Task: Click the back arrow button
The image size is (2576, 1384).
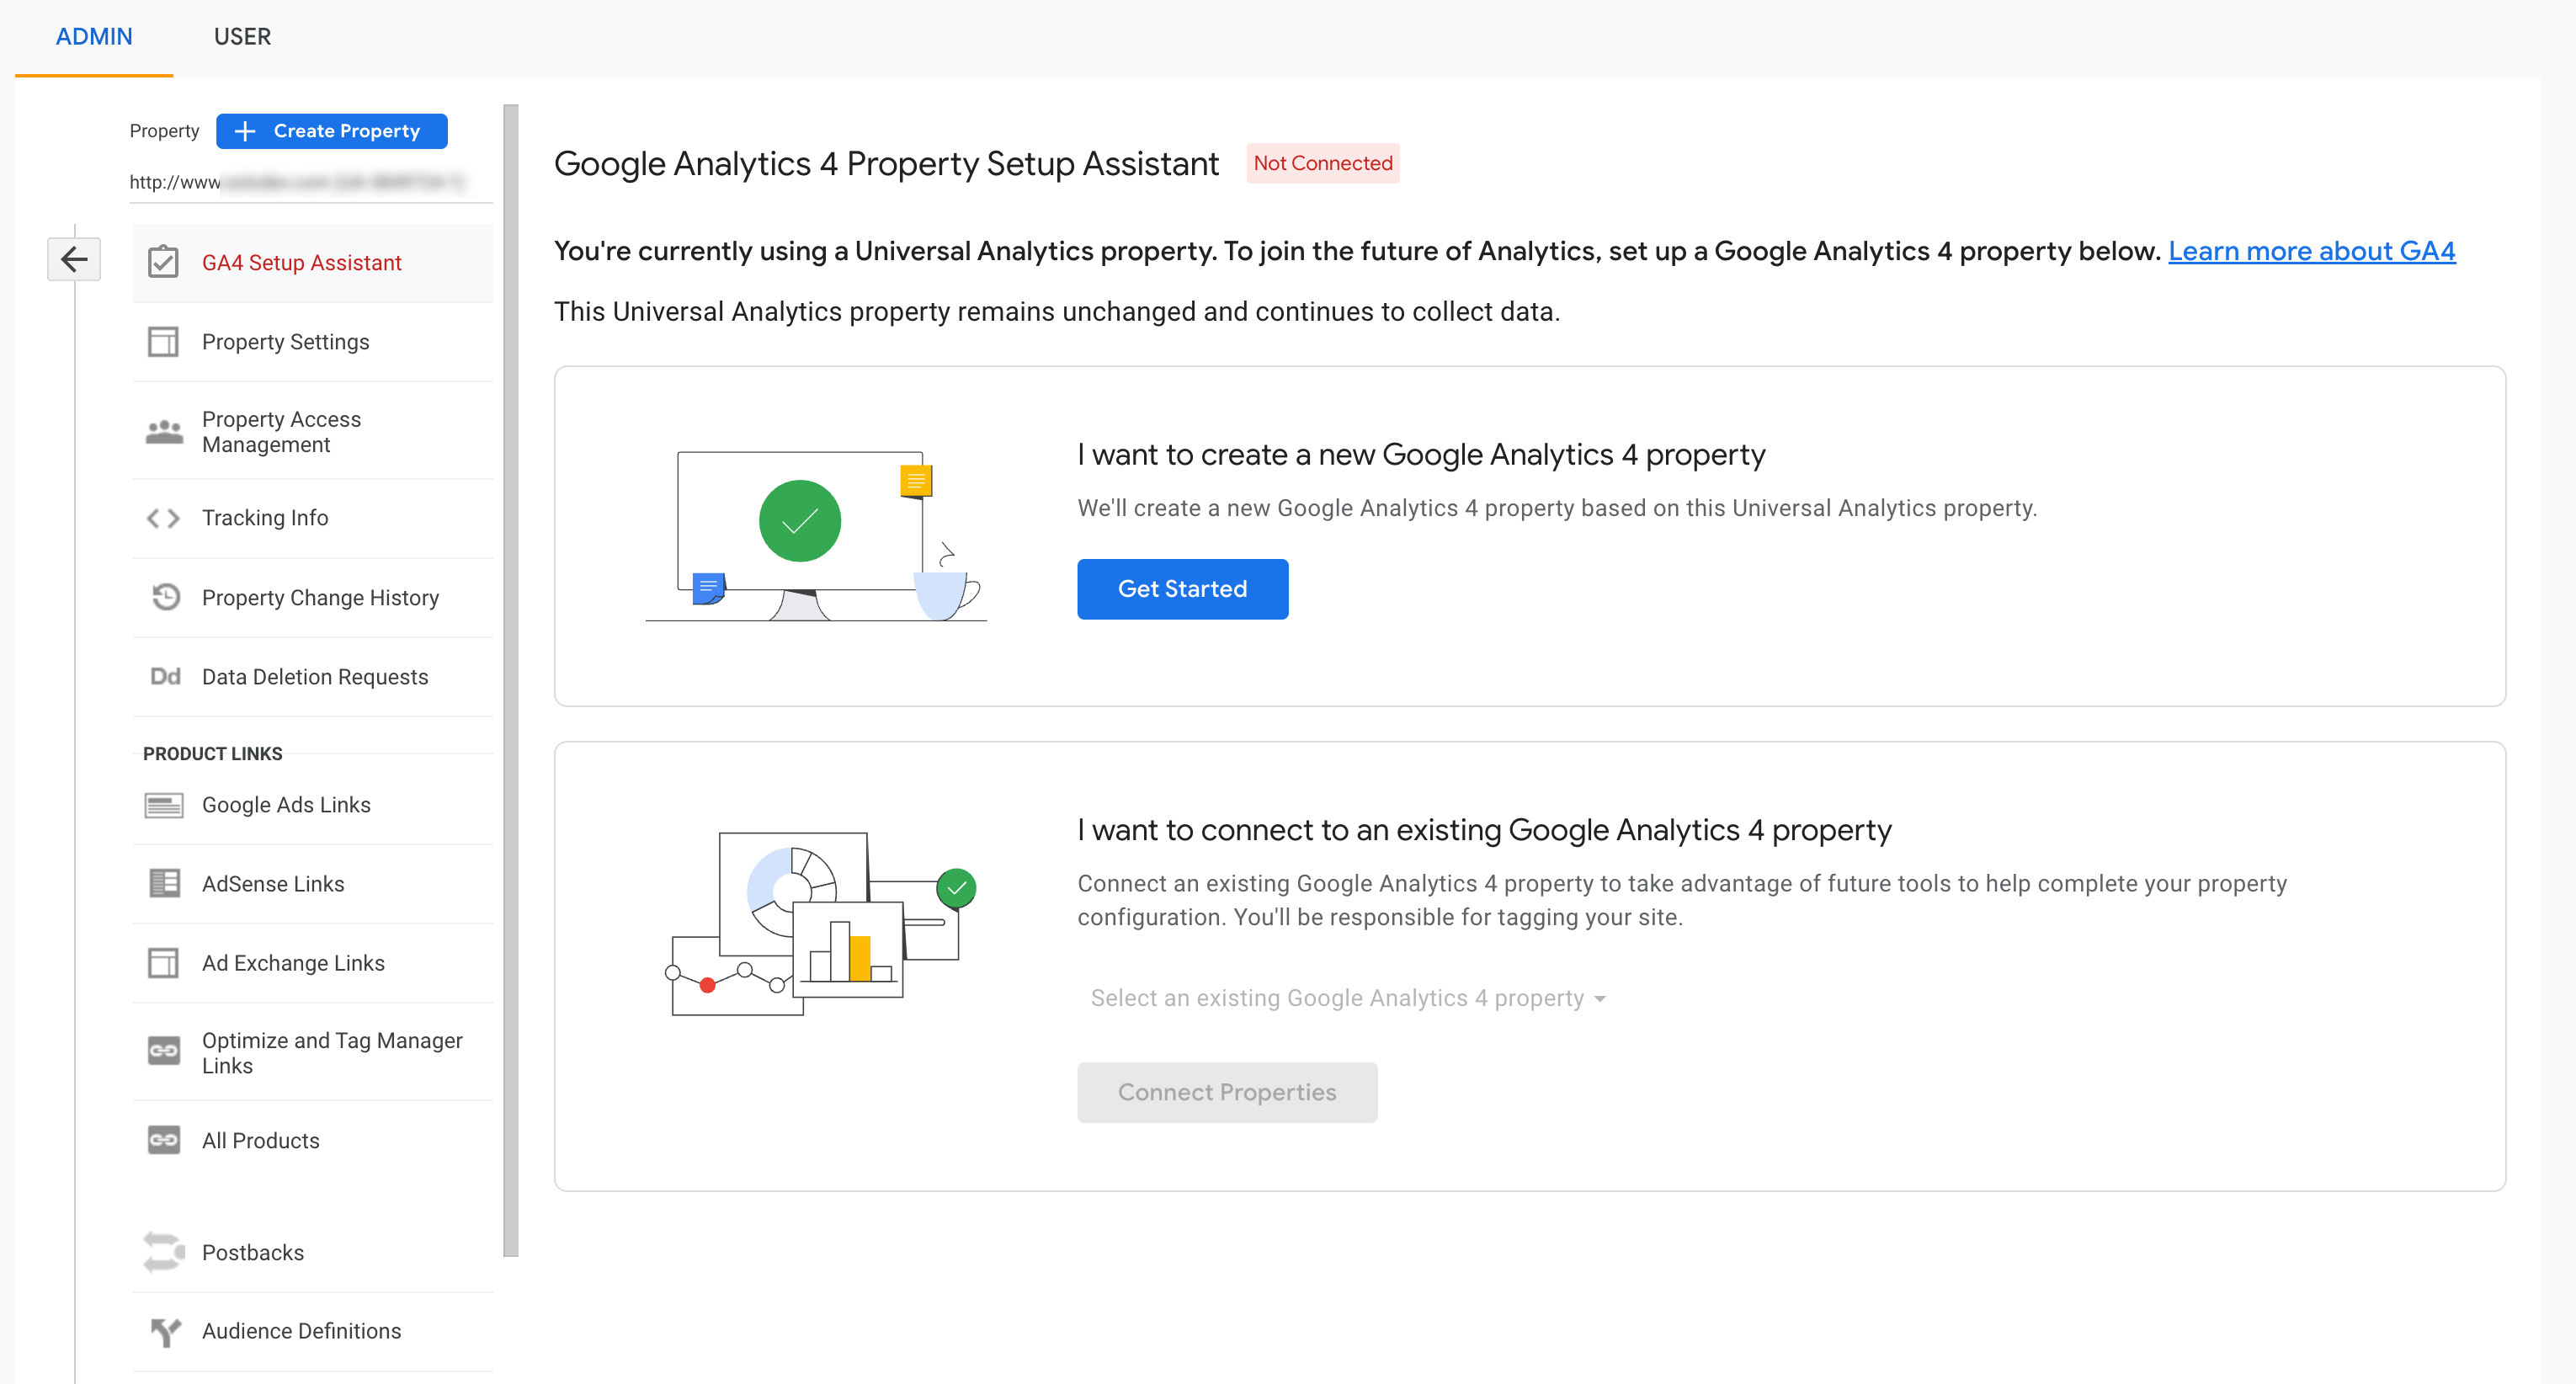Action: (74, 260)
